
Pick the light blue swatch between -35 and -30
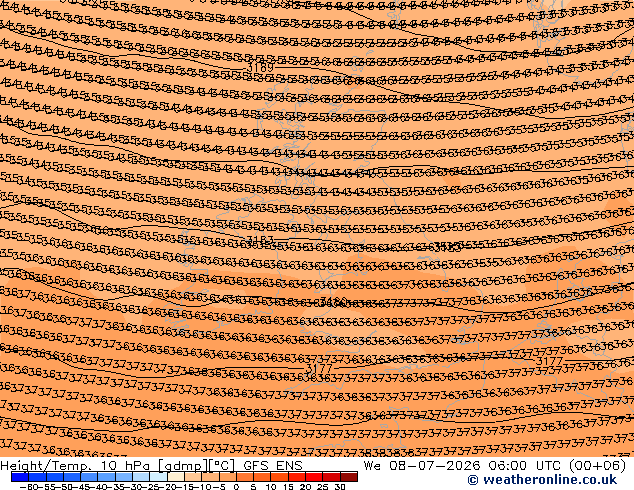tap(124, 477)
